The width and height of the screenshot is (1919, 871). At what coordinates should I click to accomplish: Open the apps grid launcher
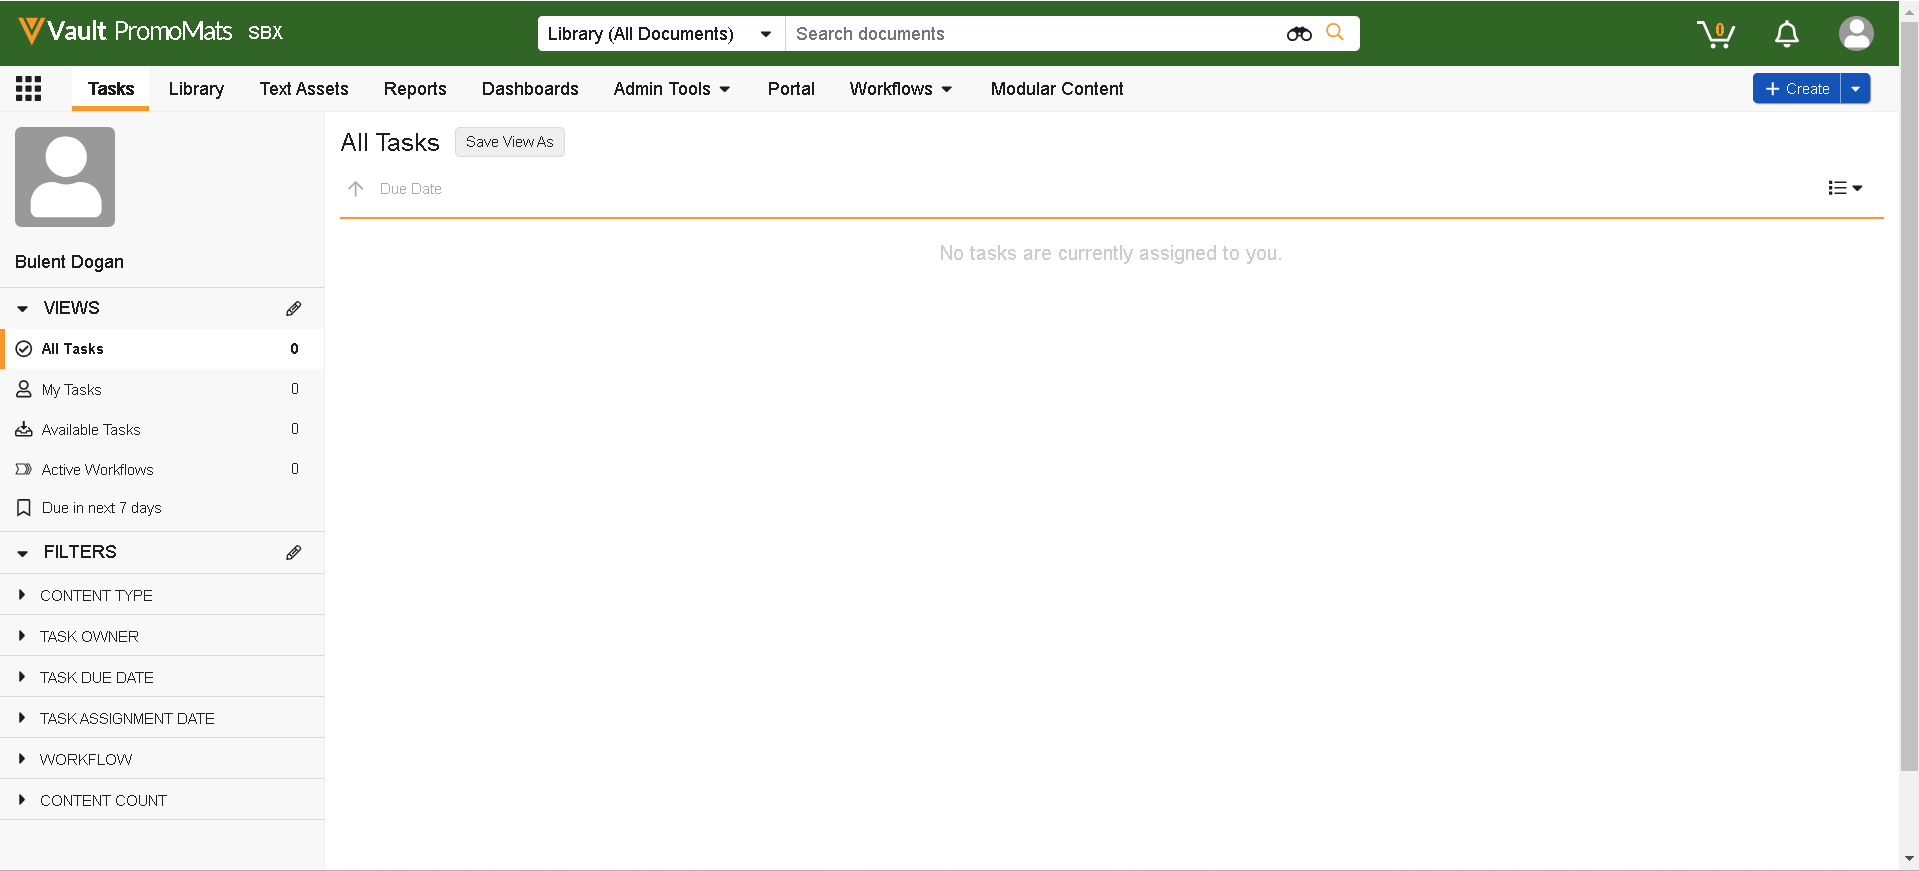click(x=29, y=89)
